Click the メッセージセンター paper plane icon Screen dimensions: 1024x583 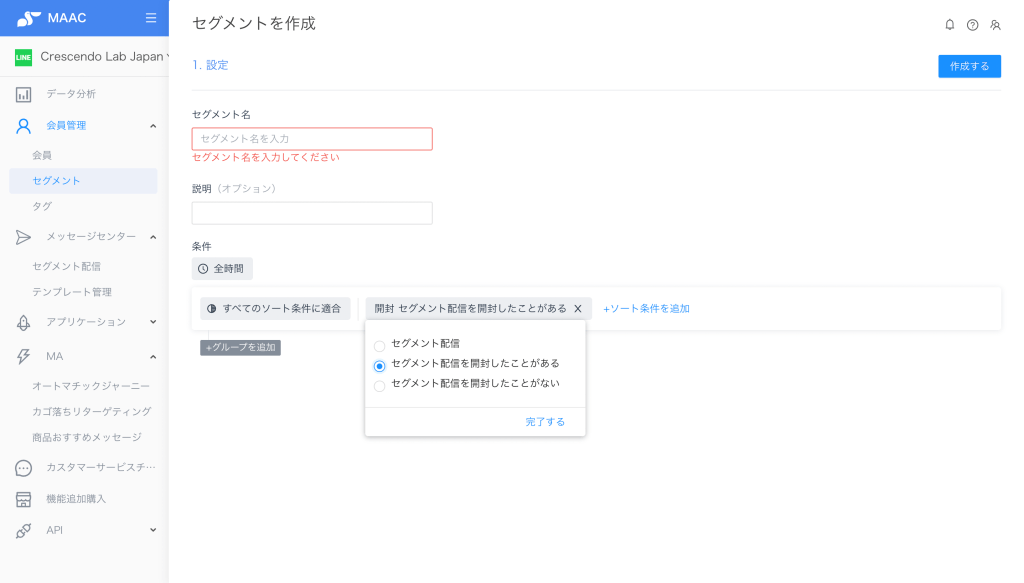tap(24, 237)
